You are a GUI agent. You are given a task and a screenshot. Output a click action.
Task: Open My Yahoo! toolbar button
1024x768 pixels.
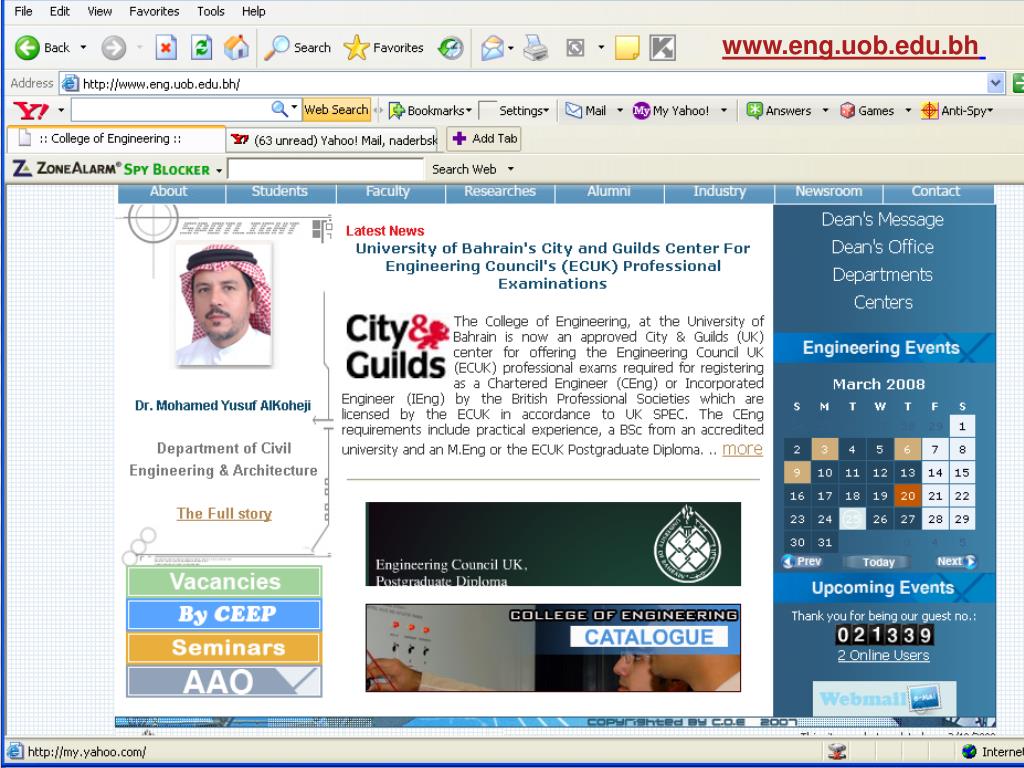point(671,110)
